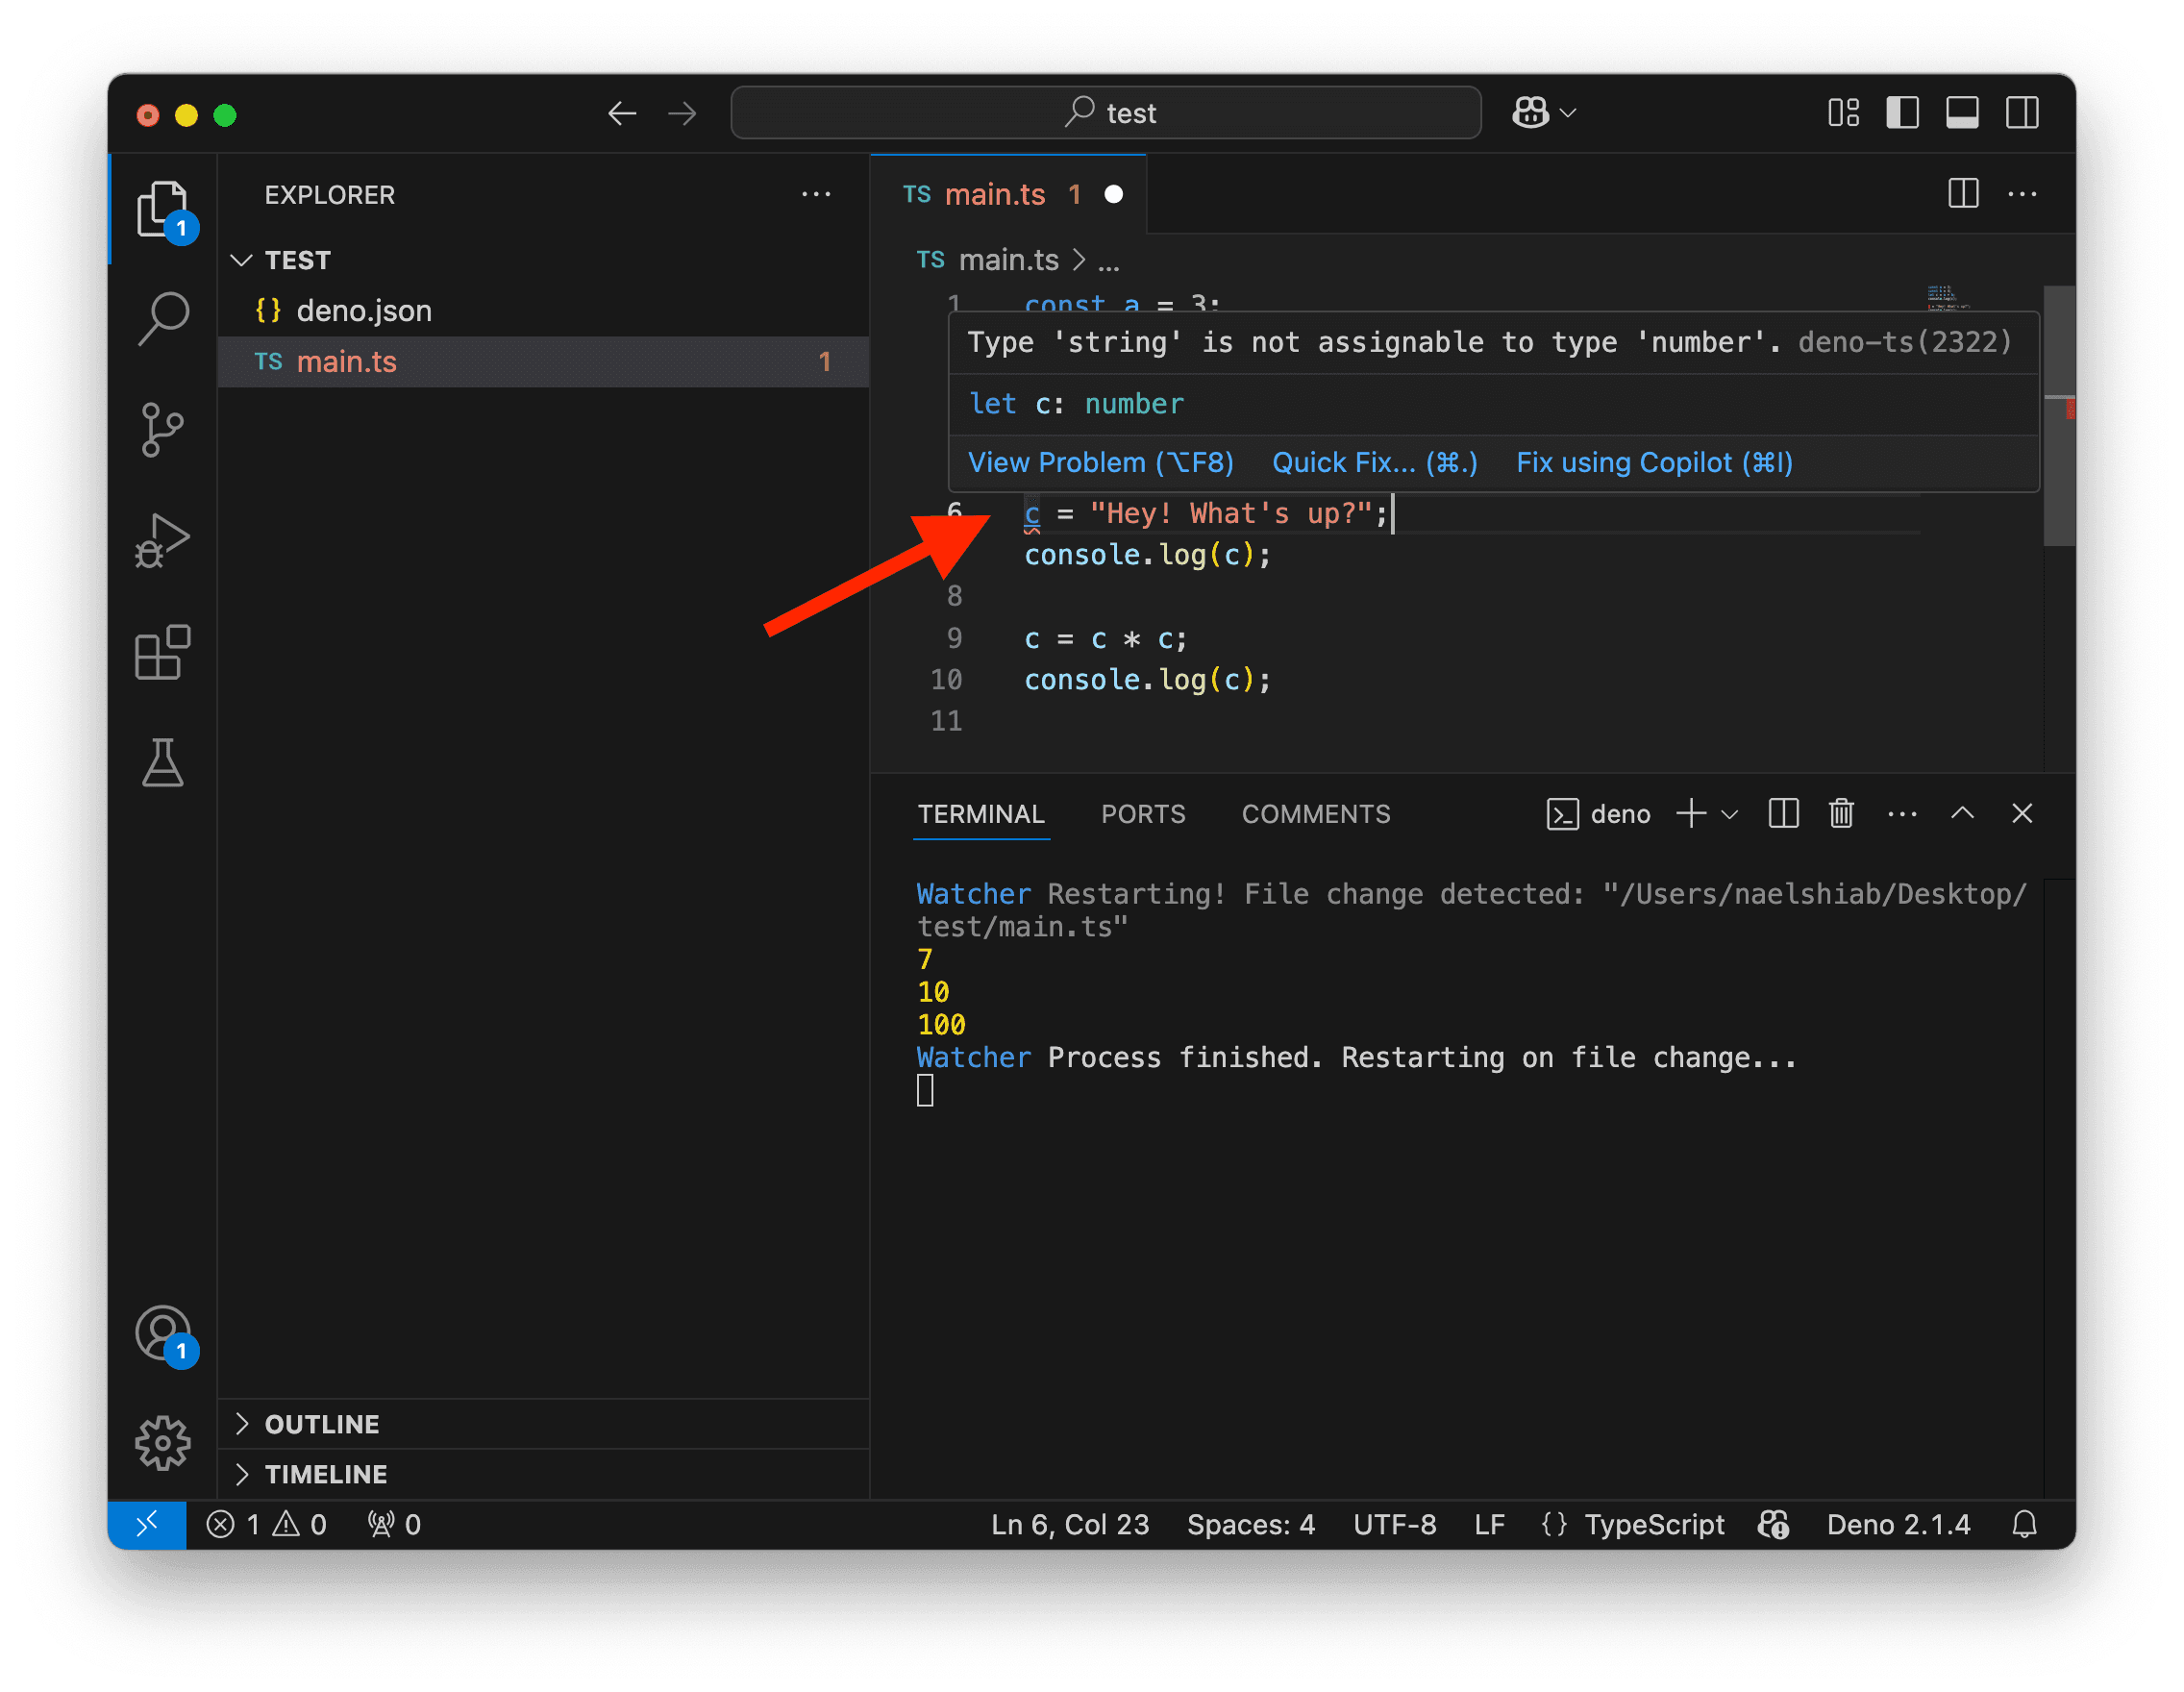Open the Extensions view

click(x=163, y=653)
